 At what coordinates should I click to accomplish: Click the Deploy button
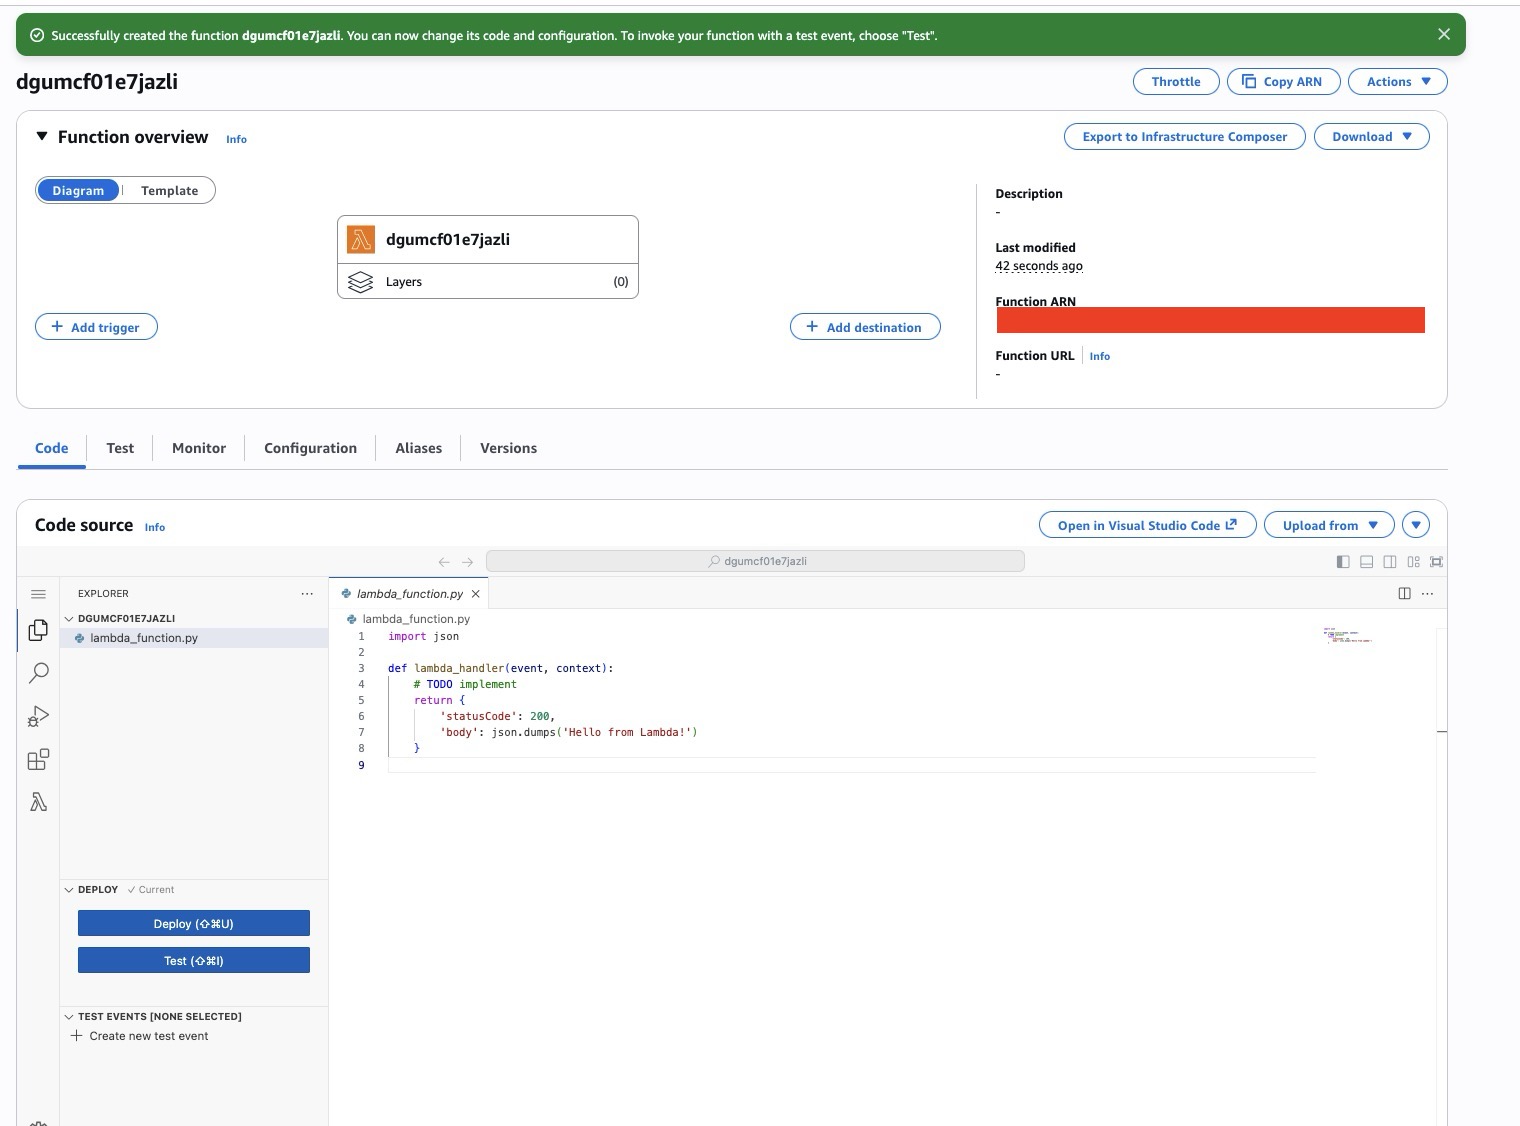[193, 924]
